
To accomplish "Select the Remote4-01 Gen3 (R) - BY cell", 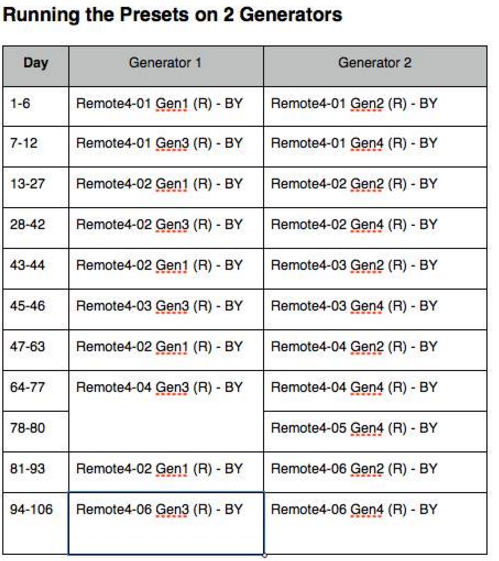I will tap(166, 147).
